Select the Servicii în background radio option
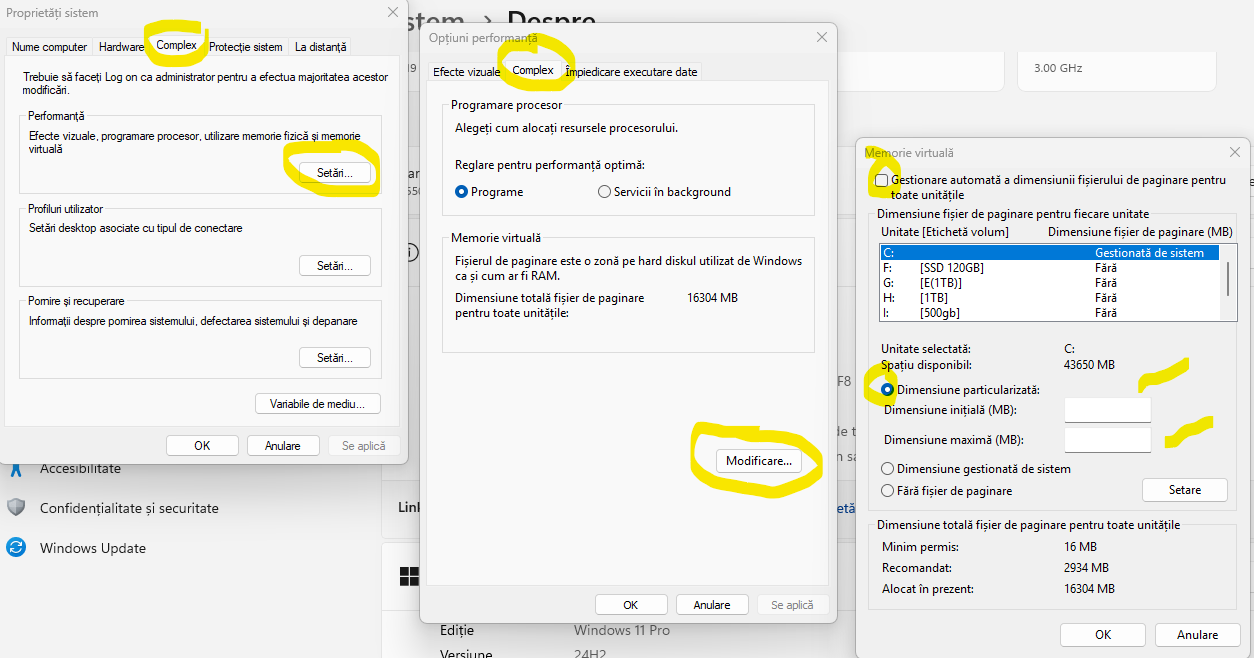Screen dimensions: 1254x658 click(605, 192)
